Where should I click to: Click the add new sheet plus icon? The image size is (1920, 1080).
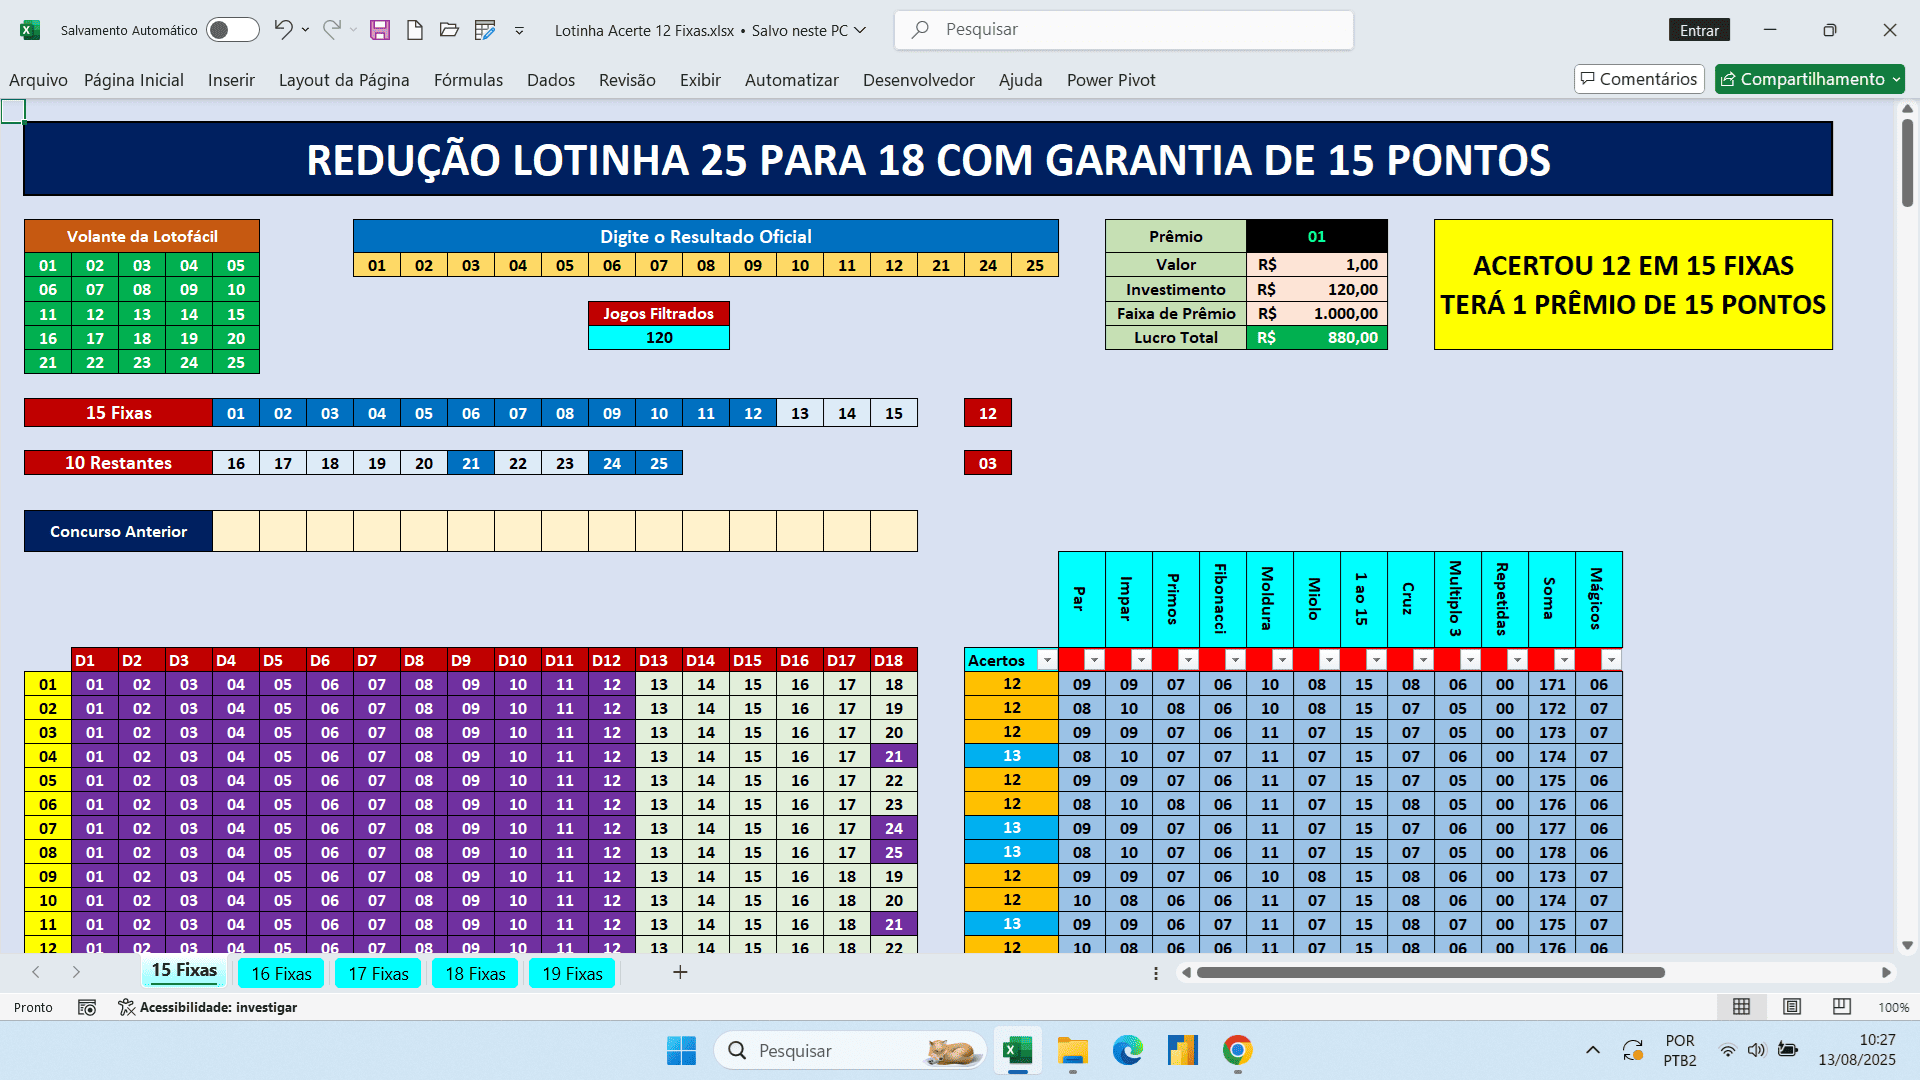pyautogui.click(x=680, y=972)
